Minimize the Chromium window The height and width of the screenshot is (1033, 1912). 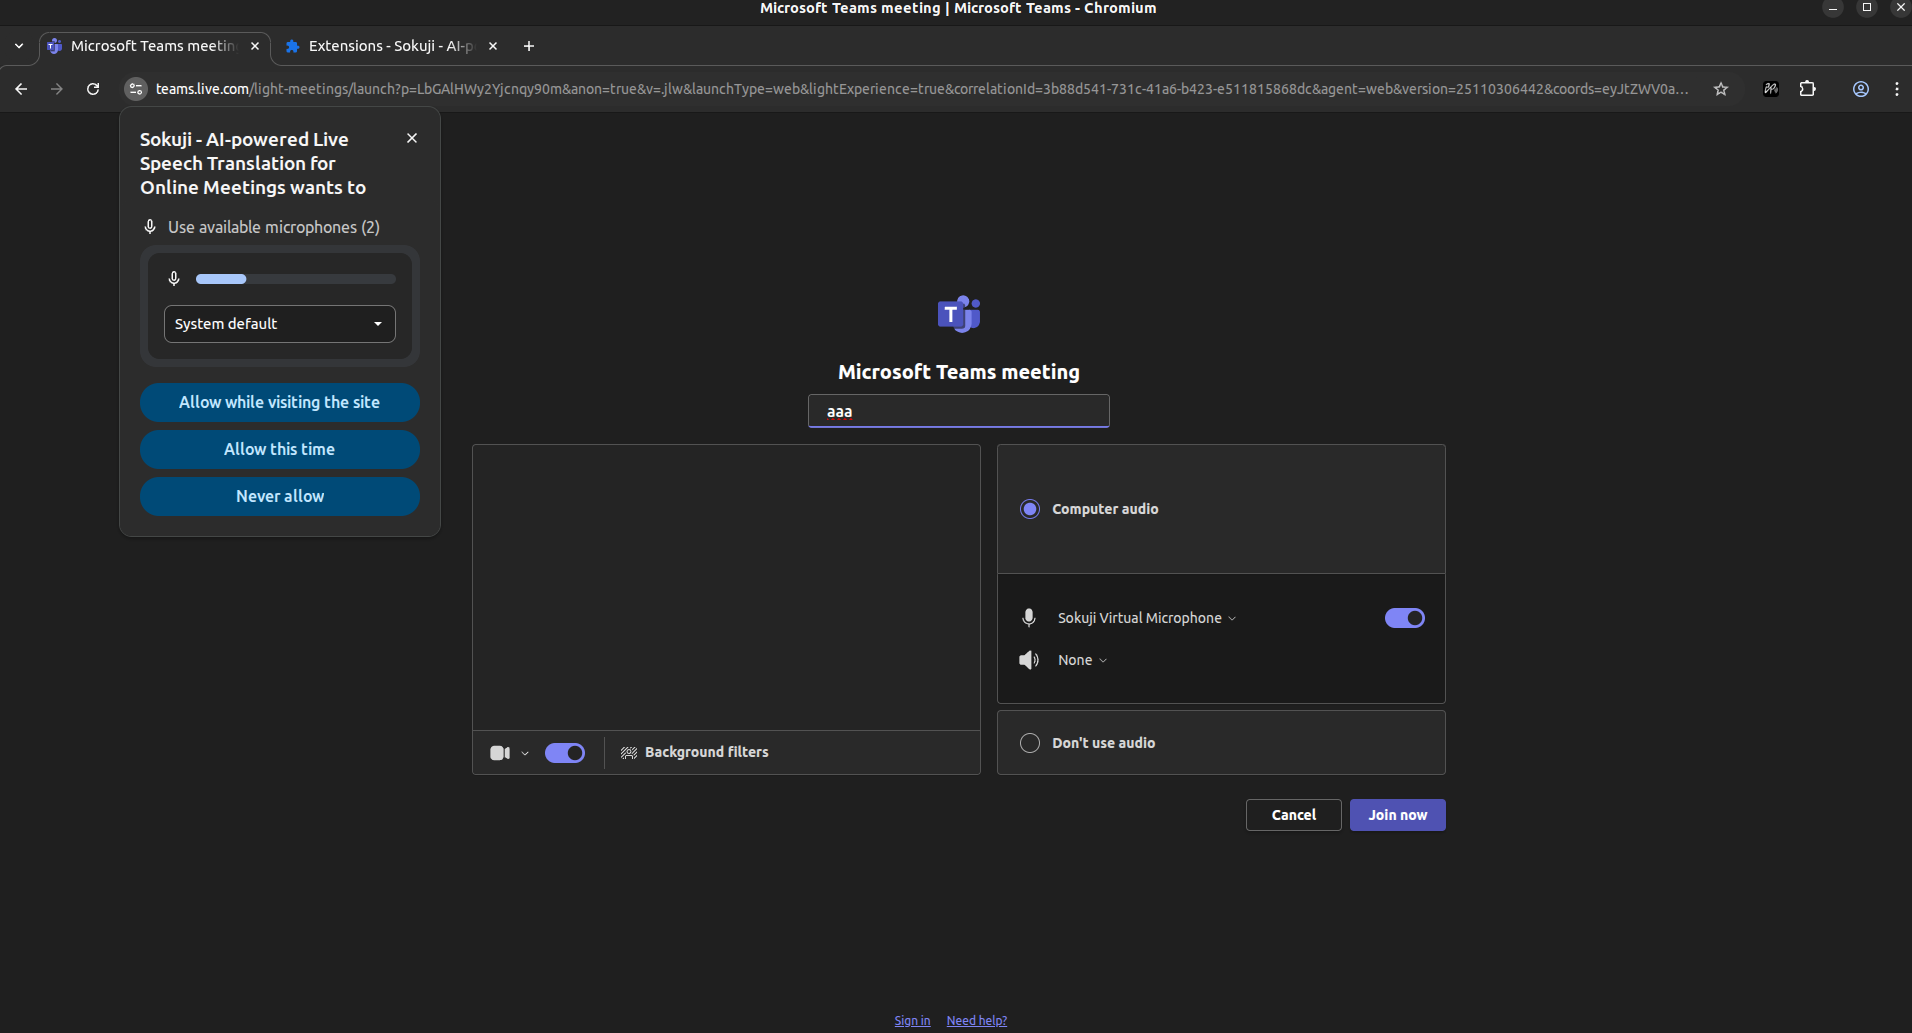point(1833,8)
